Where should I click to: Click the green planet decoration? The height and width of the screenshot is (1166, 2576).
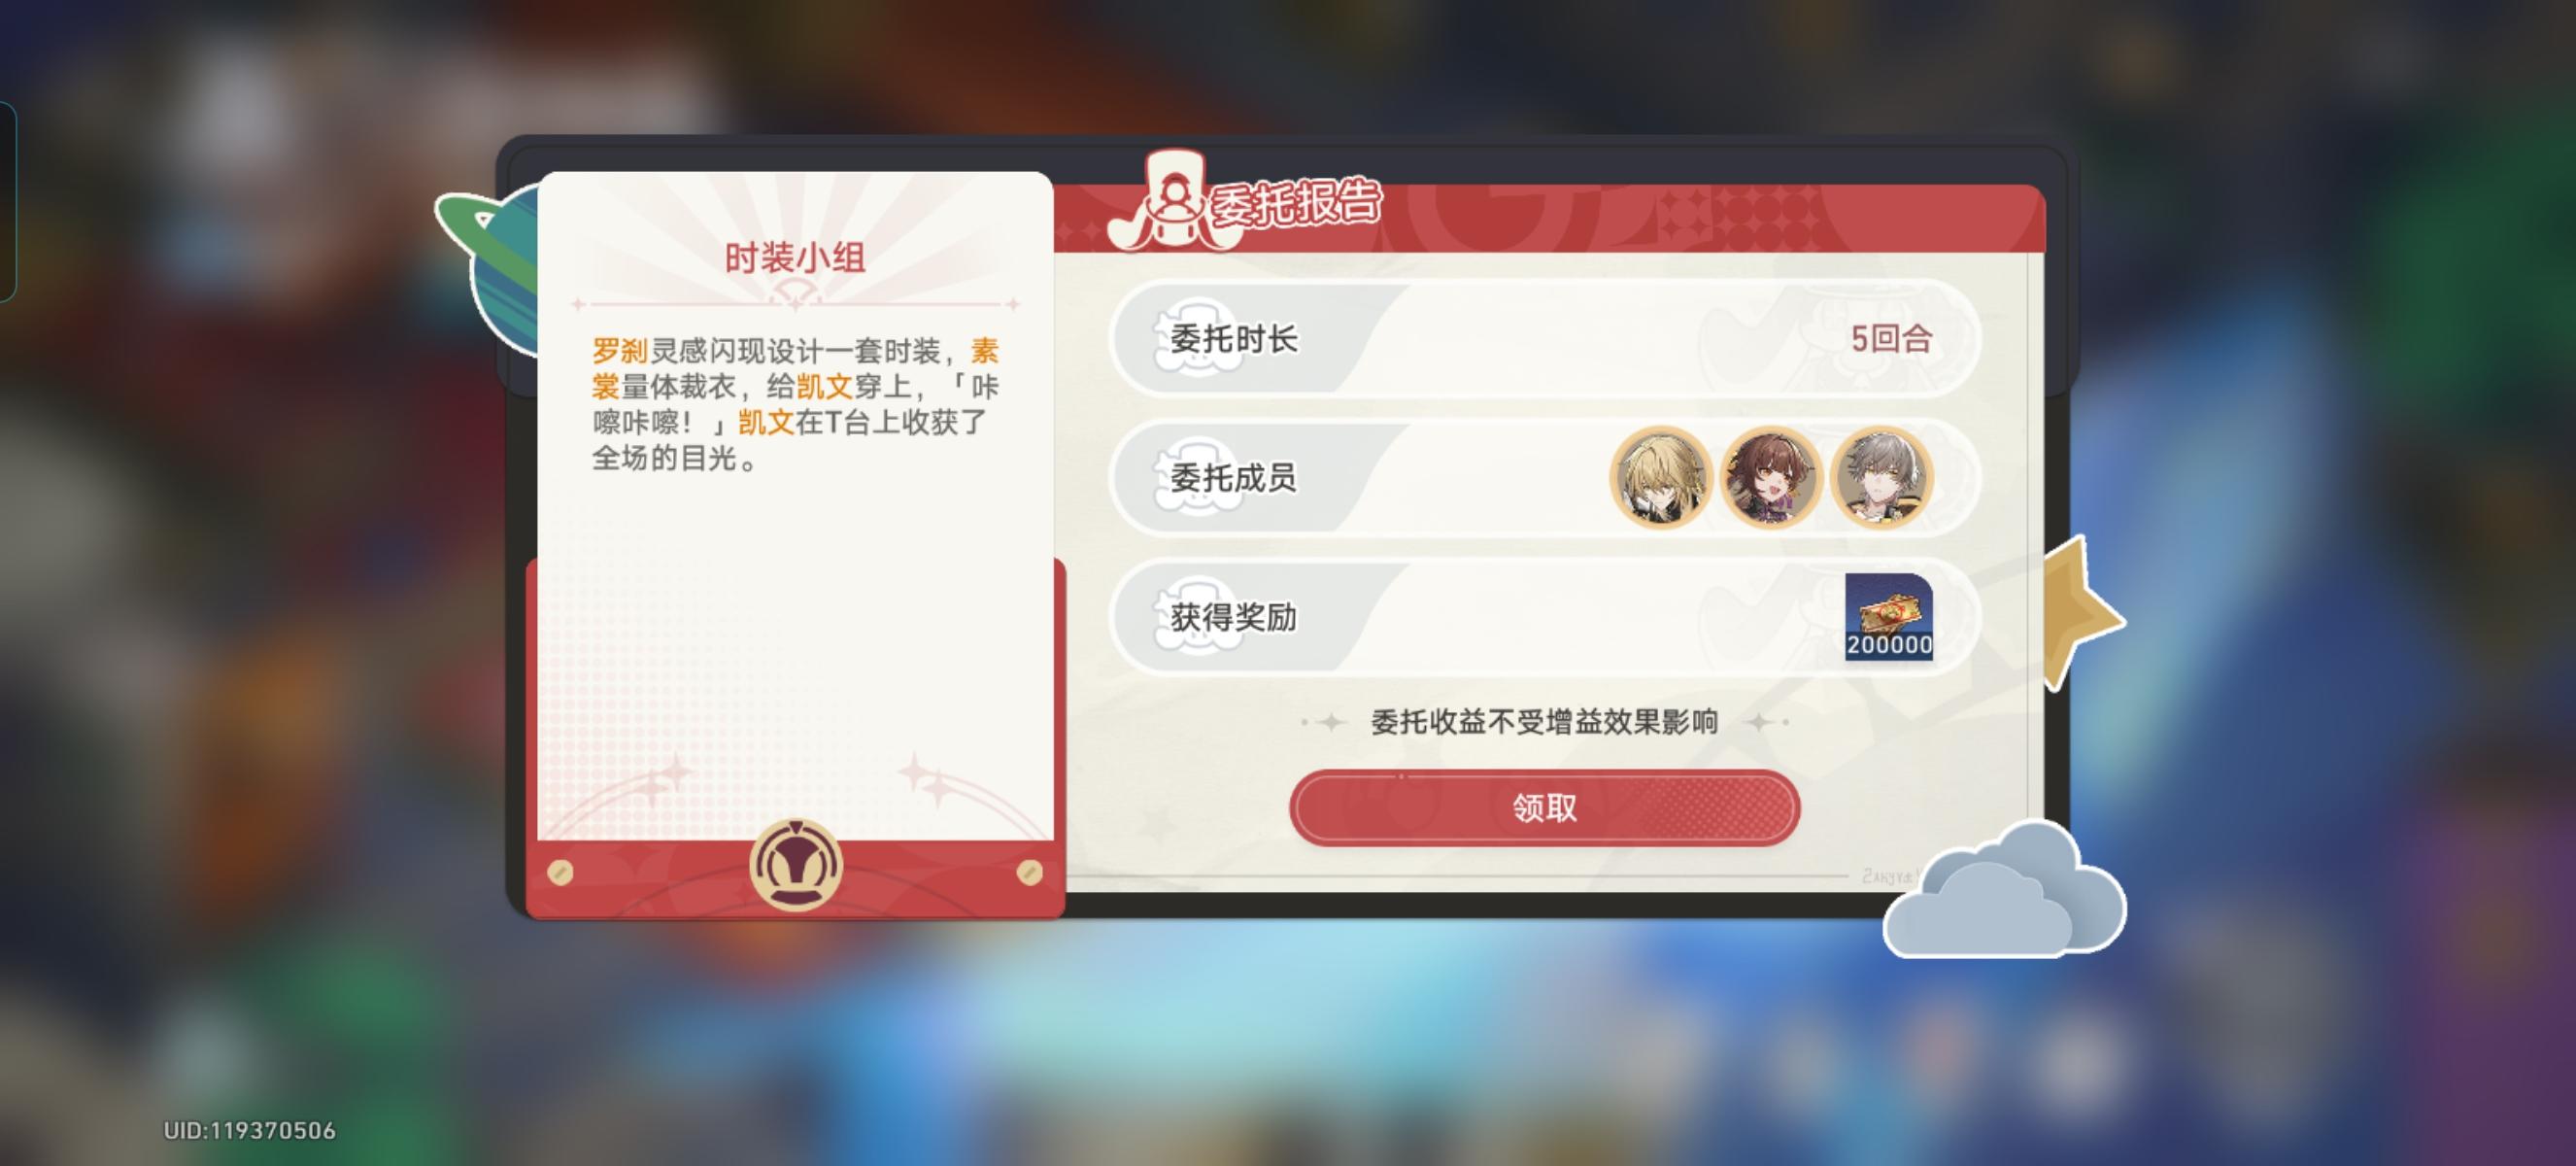pyautogui.click(x=490, y=262)
